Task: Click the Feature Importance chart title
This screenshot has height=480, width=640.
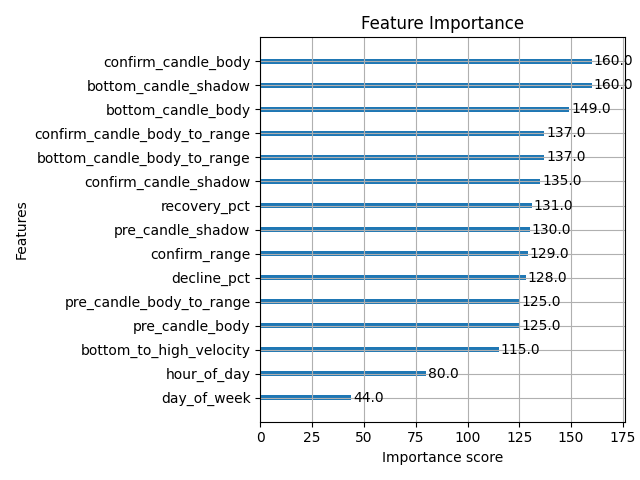Action: 442,23
